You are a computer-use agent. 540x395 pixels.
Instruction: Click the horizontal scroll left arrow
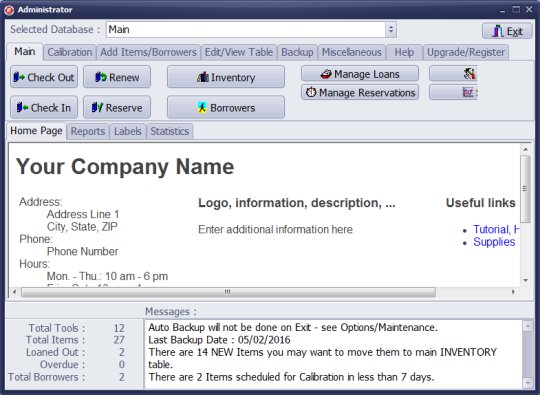tap(14, 292)
